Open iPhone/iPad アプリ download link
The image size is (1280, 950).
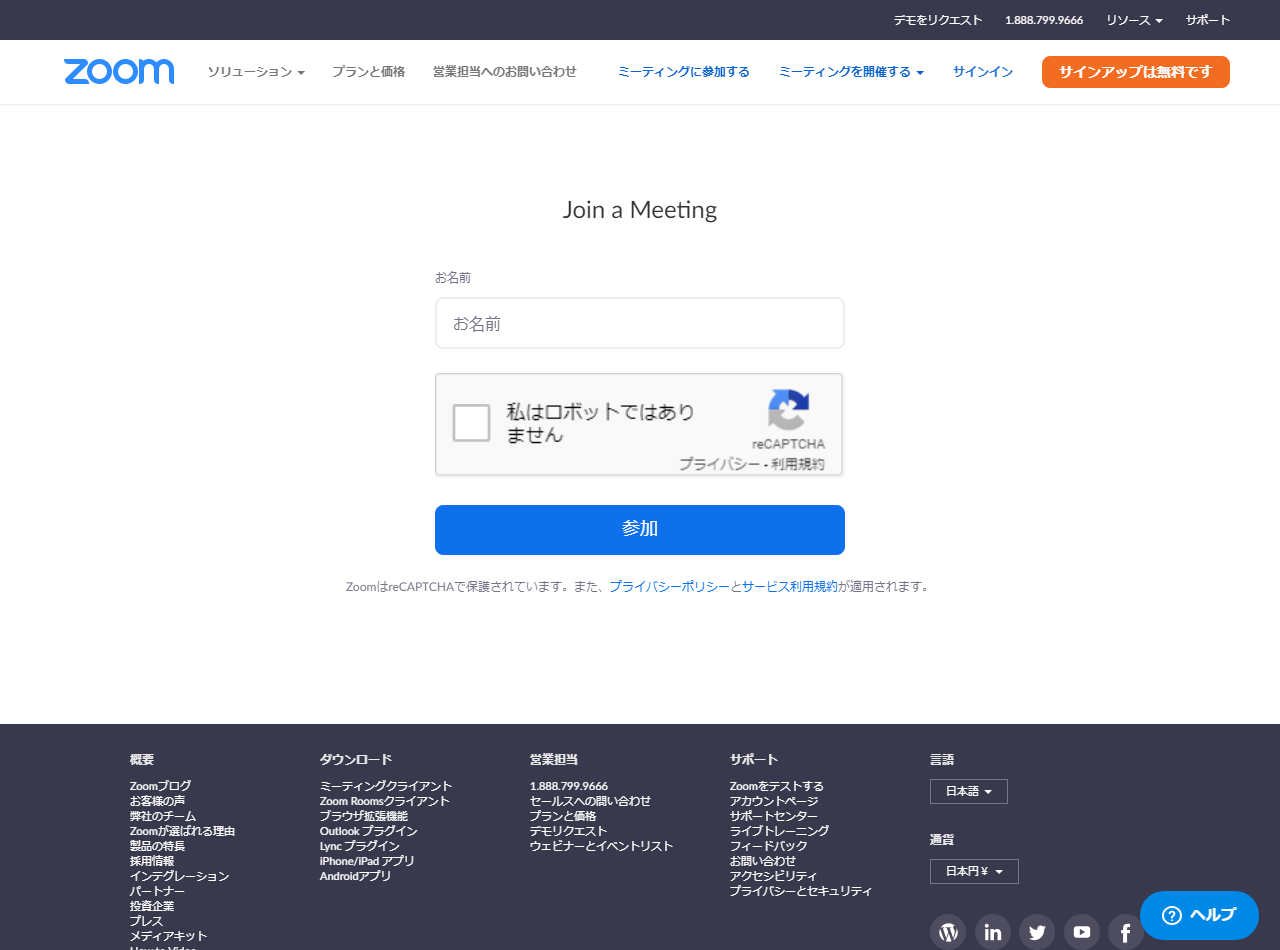pos(367,861)
